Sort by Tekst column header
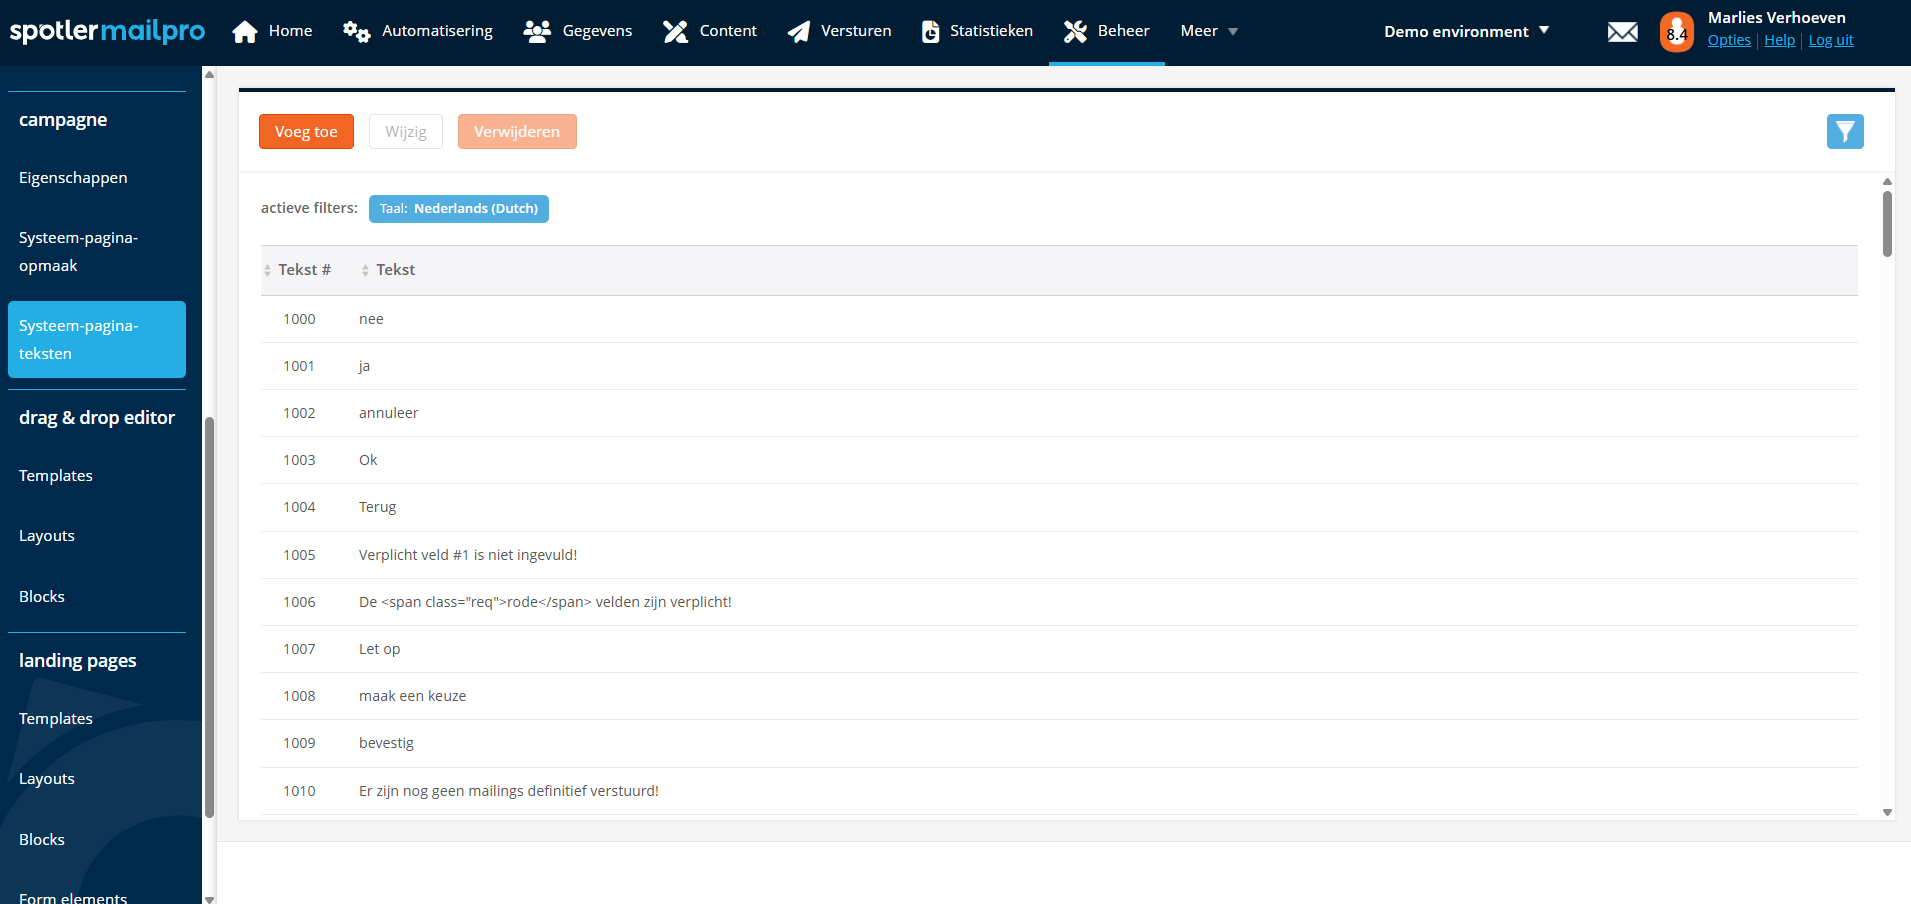1911x904 pixels. coord(395,270)
